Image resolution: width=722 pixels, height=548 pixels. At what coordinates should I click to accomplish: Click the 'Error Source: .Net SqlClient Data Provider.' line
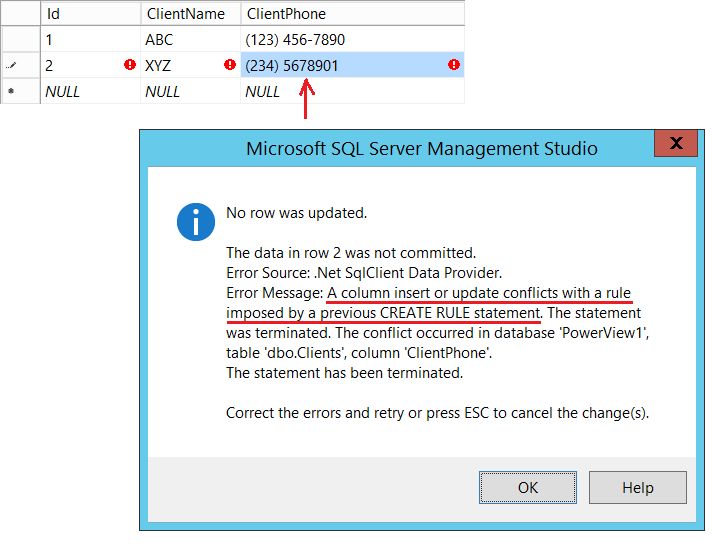tap(364, 273)
